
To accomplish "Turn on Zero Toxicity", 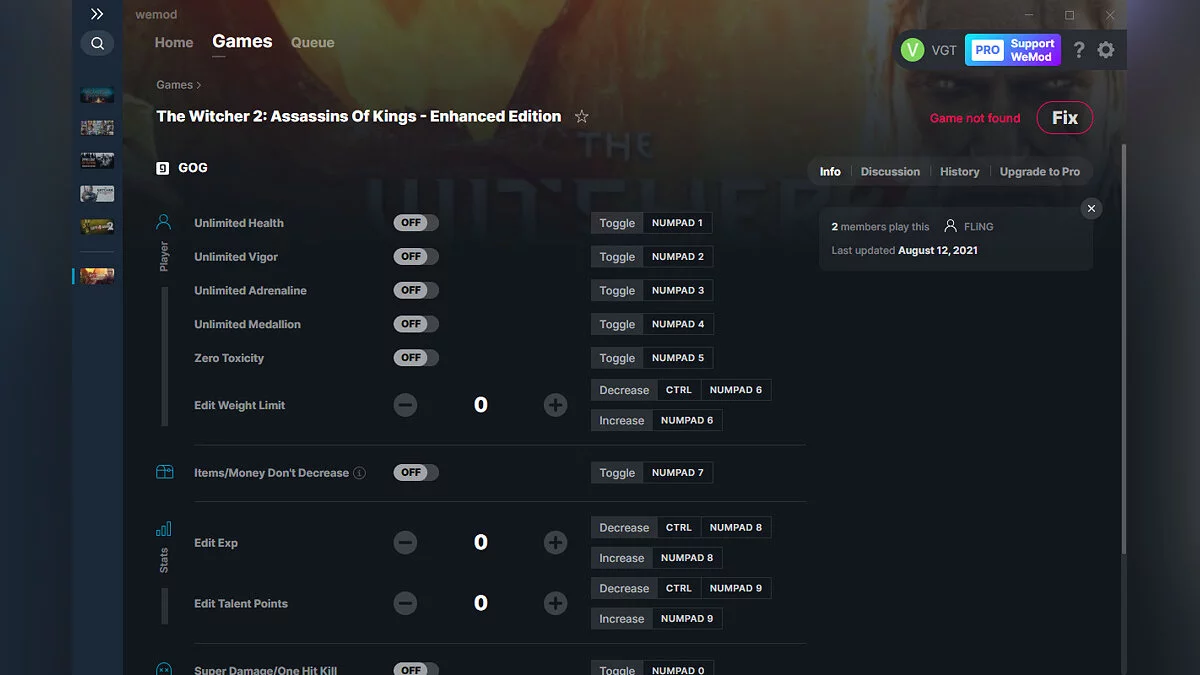I will [416, 357].
